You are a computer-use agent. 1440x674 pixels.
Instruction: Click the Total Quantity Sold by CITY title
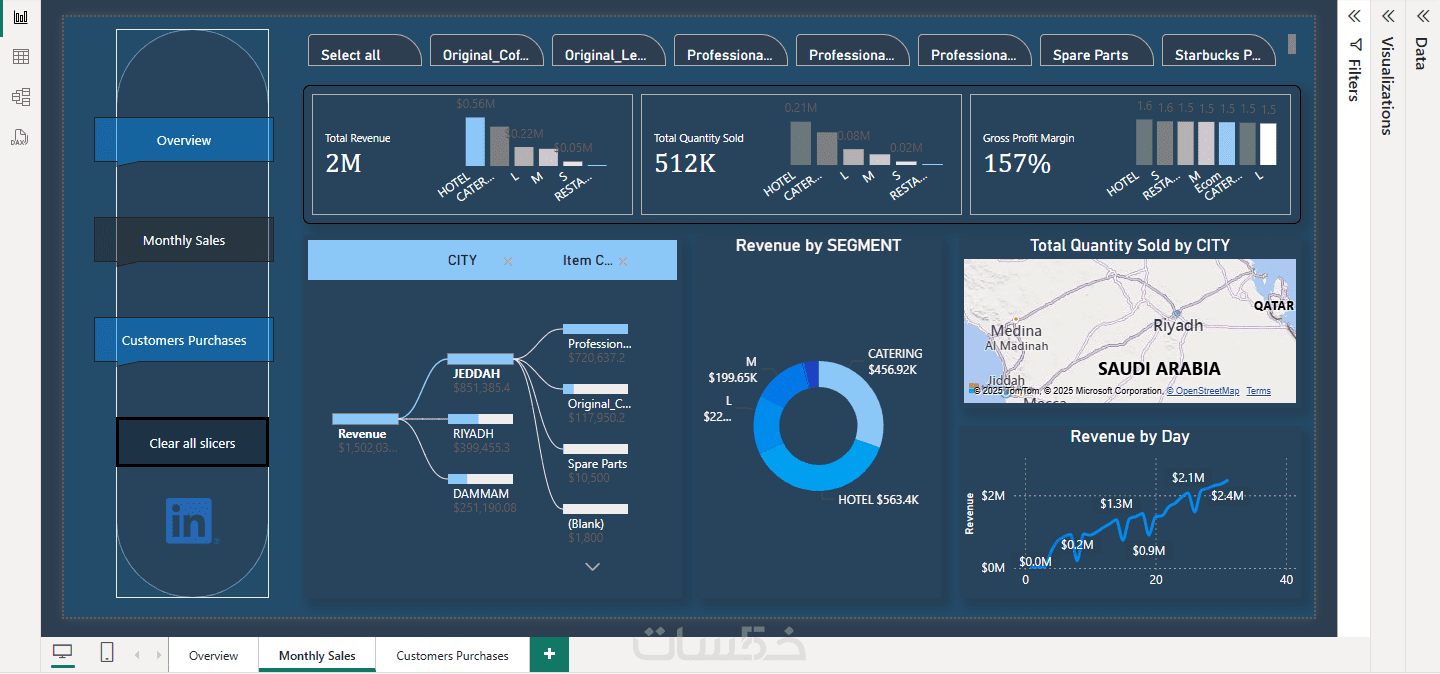click(1130, 245)
